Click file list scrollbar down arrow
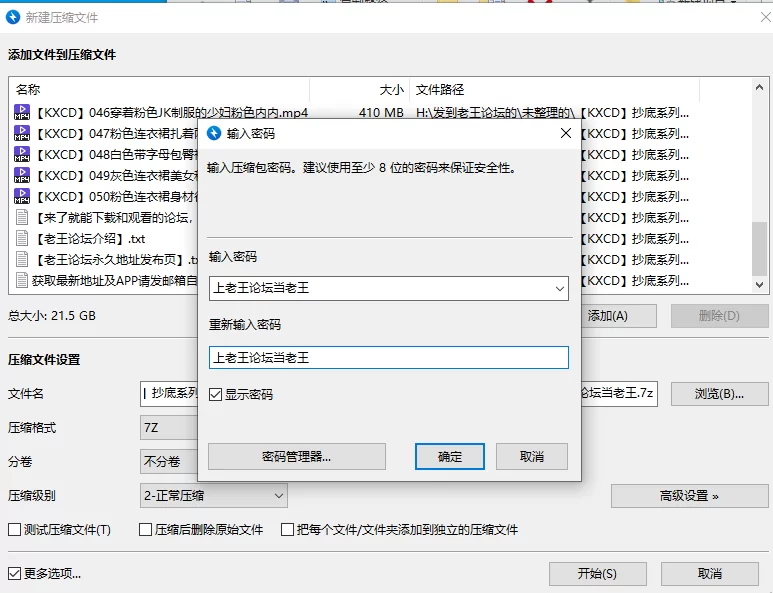773x593 pixels. [759, 284]
